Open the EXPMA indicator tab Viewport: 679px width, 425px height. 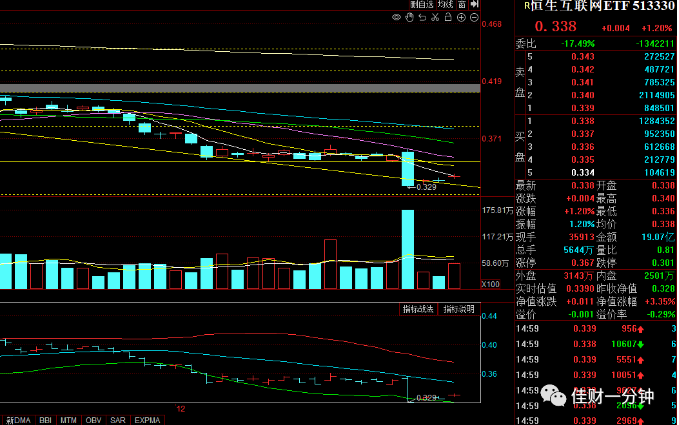[x=147, y=420]
